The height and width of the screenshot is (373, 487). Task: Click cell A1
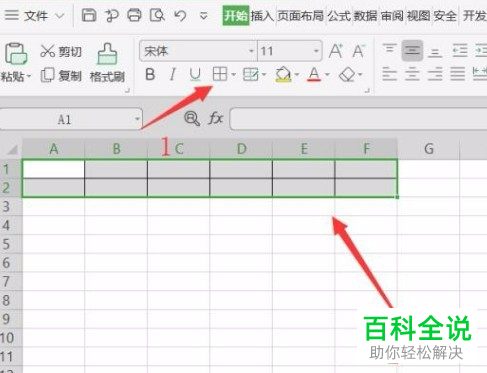click(x=54, y=169)
